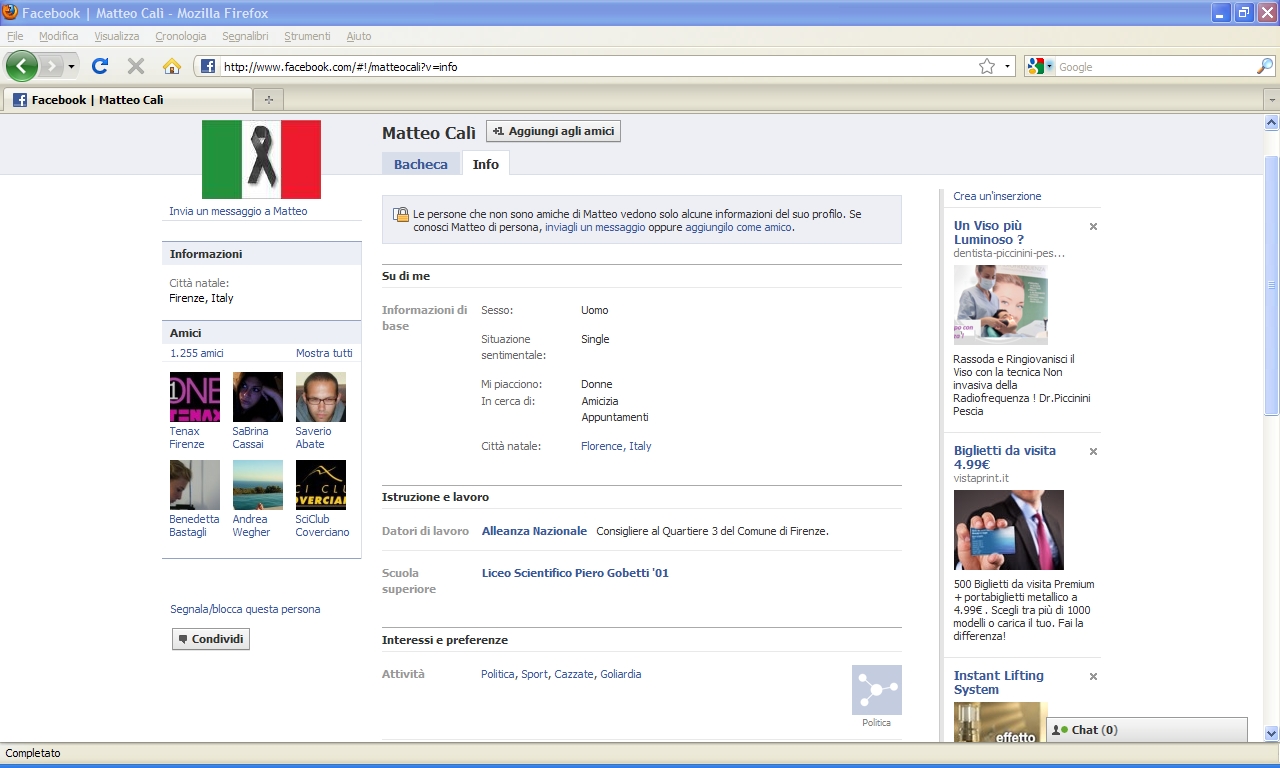Open the Google search engine selector
The height and width of the screenshot is (768, 1280).
1040,66
